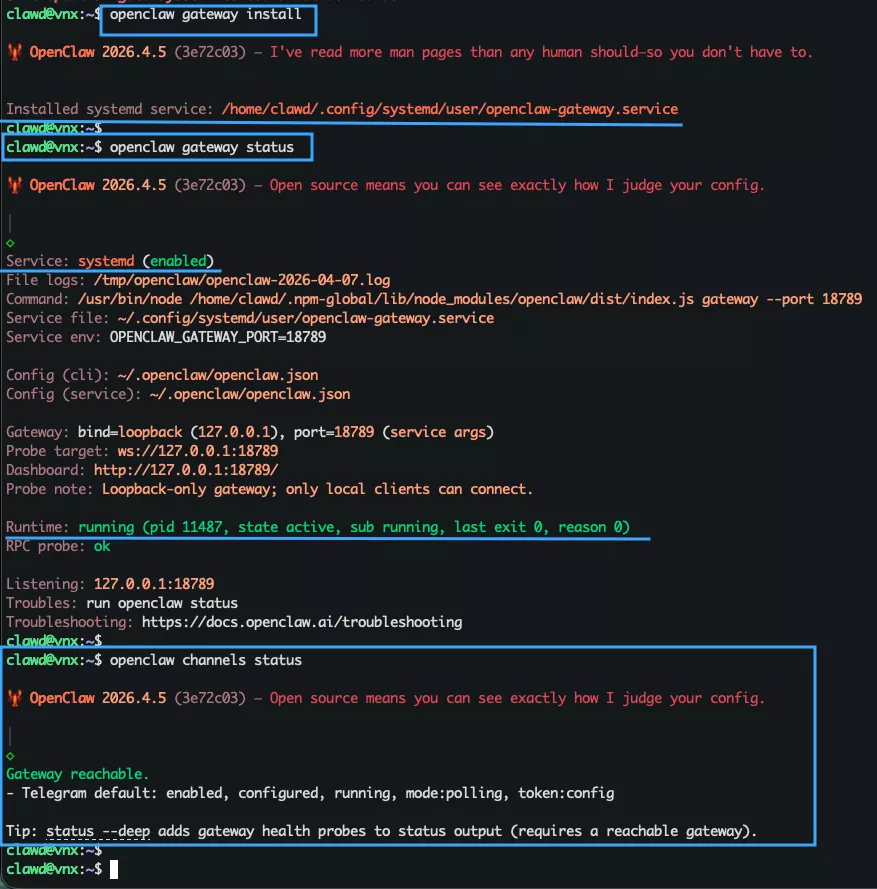Click the lobster icon under the channels status command

[14, 698]
